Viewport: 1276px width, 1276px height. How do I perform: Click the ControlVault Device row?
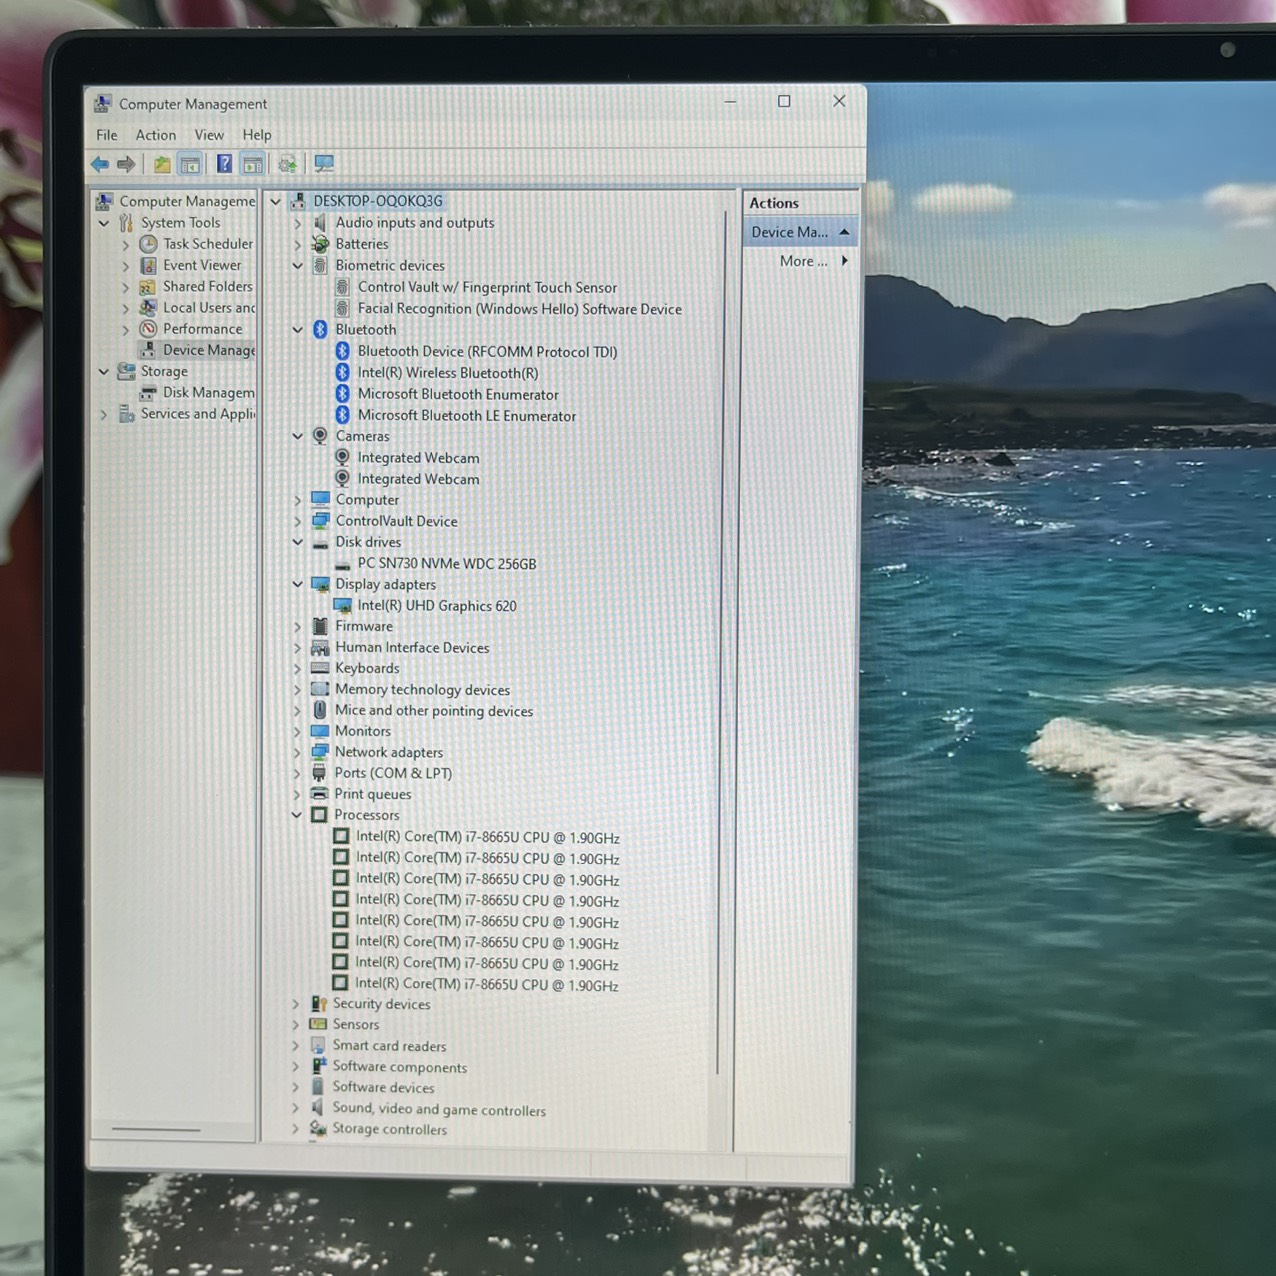(x=396, y=521)
